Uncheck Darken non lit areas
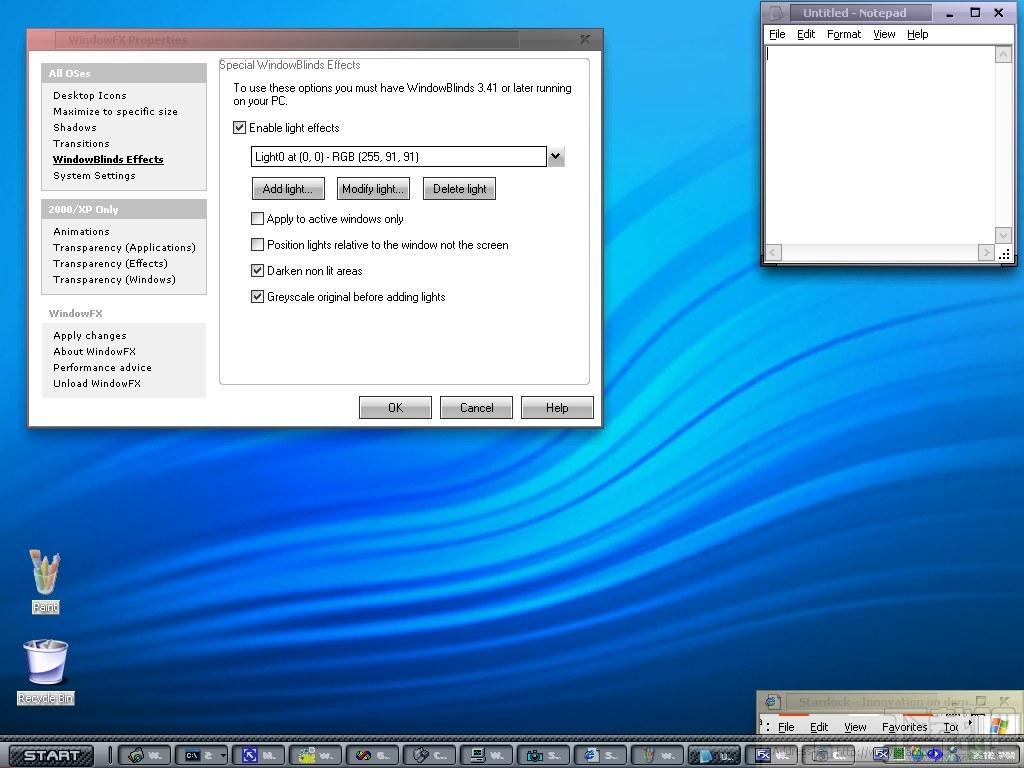 pyautogui.click(x=257, y=270)
